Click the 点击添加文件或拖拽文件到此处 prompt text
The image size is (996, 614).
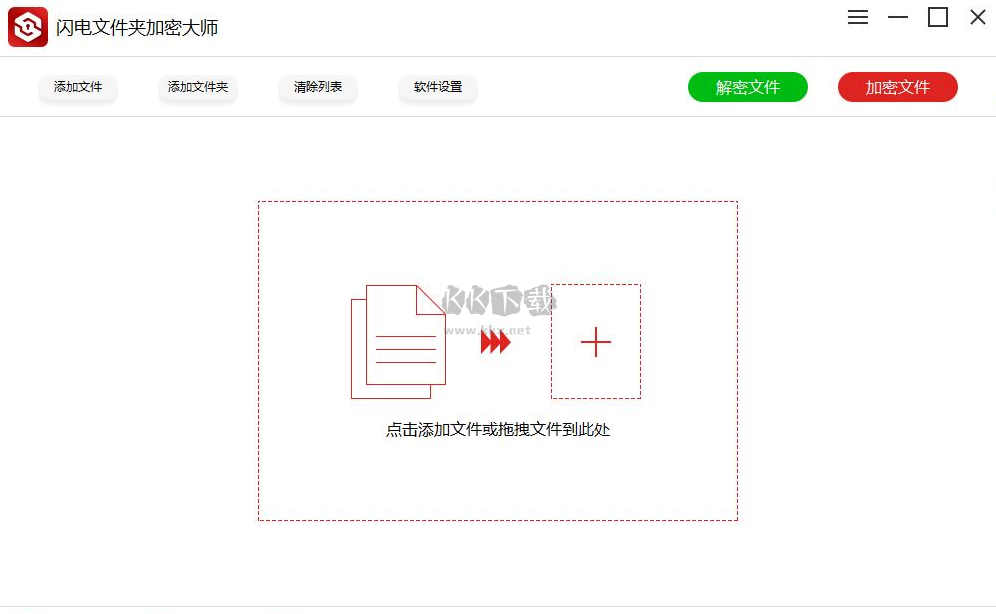498,429
